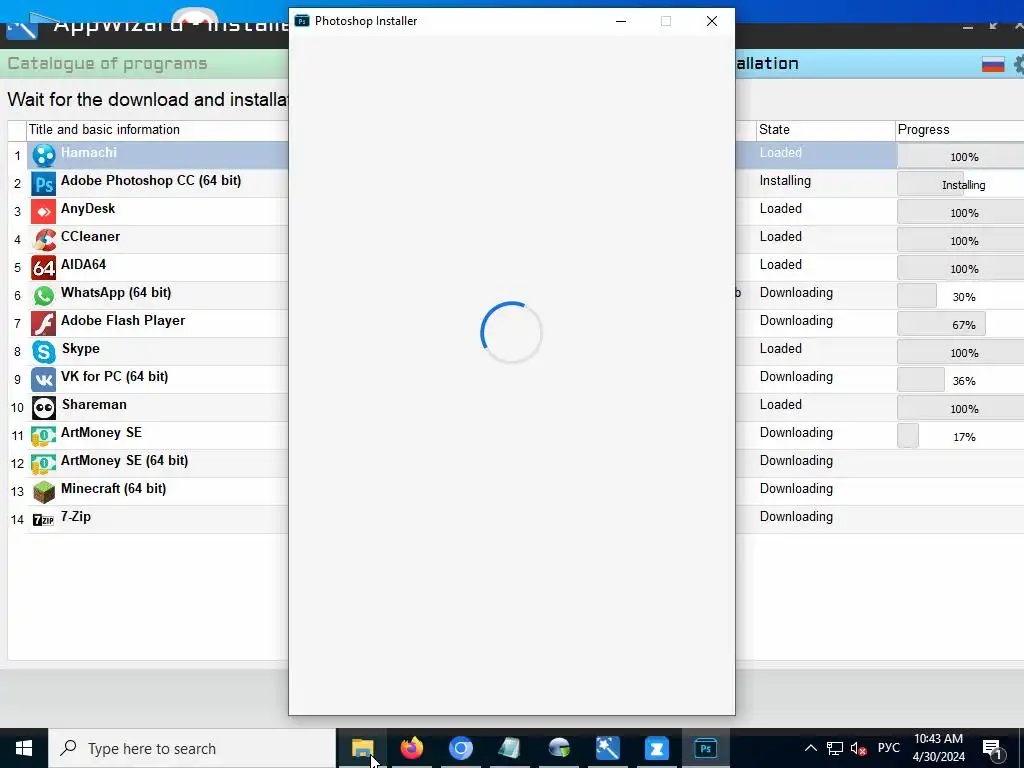Click the Adobe Flash Player icon
The width and height of the screenshot is (1024, 768).
(x=44, y=324)
